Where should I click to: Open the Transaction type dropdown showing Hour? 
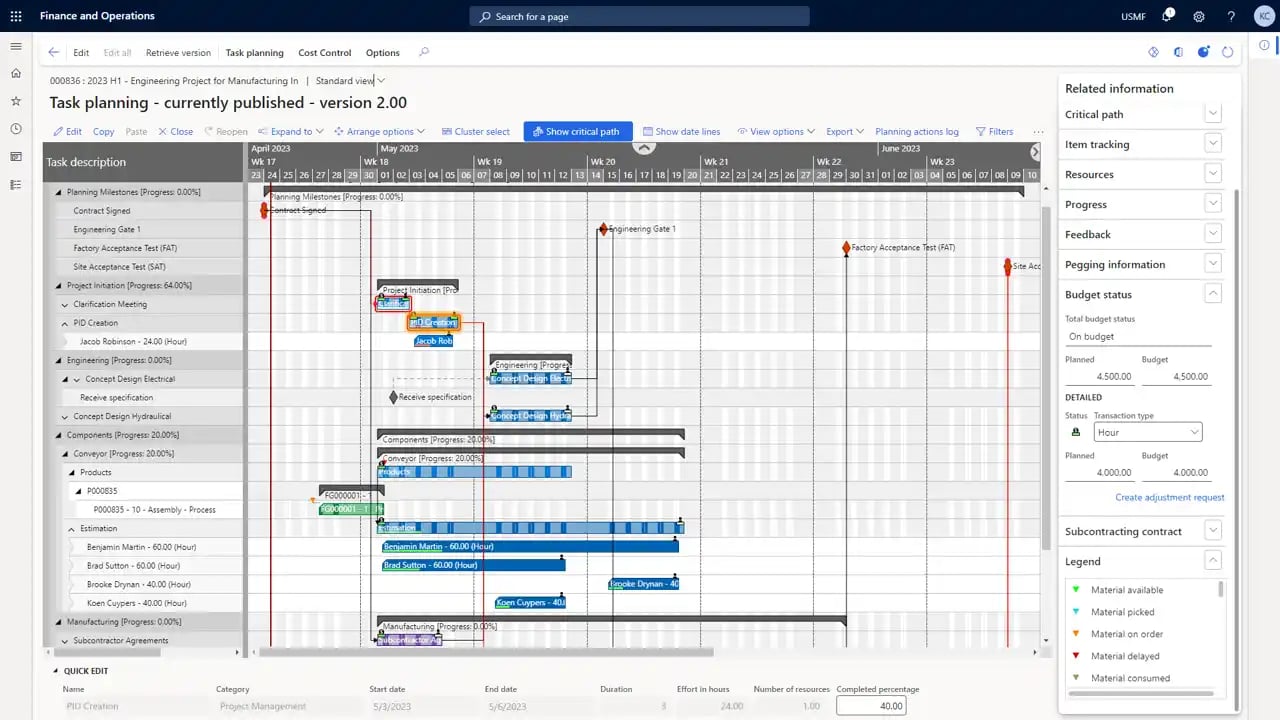click(x=1146, y=431)
